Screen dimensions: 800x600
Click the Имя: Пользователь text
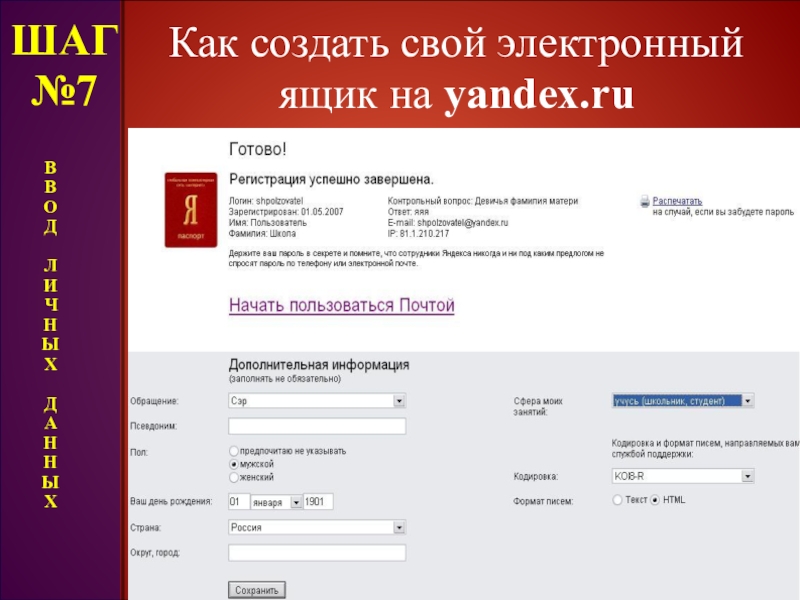click(268, 223)
